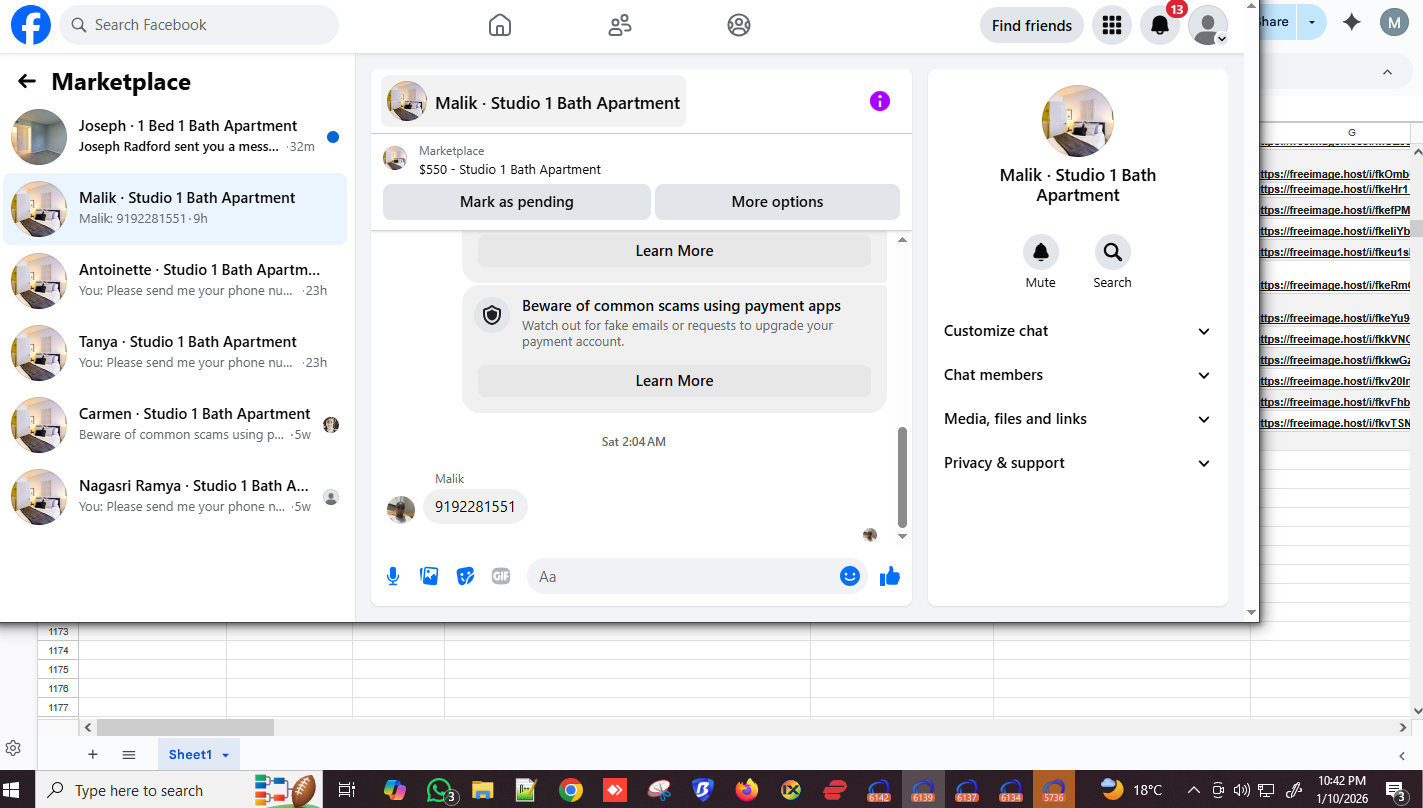Open the account profile avatar menu
This screenshot has height=808, width=1423.
tap(1208, 26)
